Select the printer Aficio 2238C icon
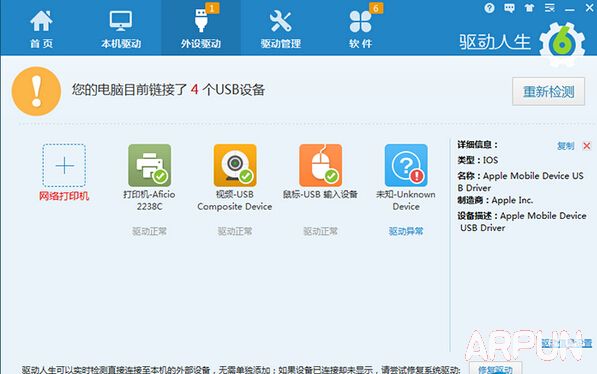 click(150, 165)
